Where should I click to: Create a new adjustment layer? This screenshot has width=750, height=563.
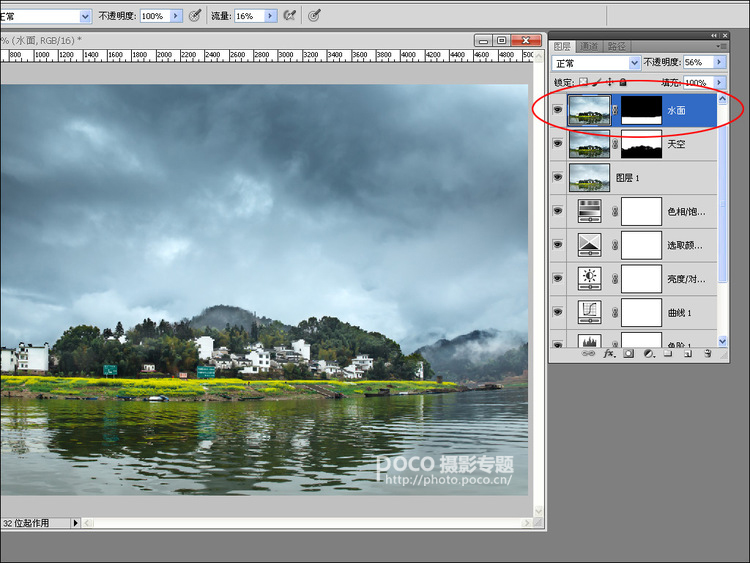(649, 353)
